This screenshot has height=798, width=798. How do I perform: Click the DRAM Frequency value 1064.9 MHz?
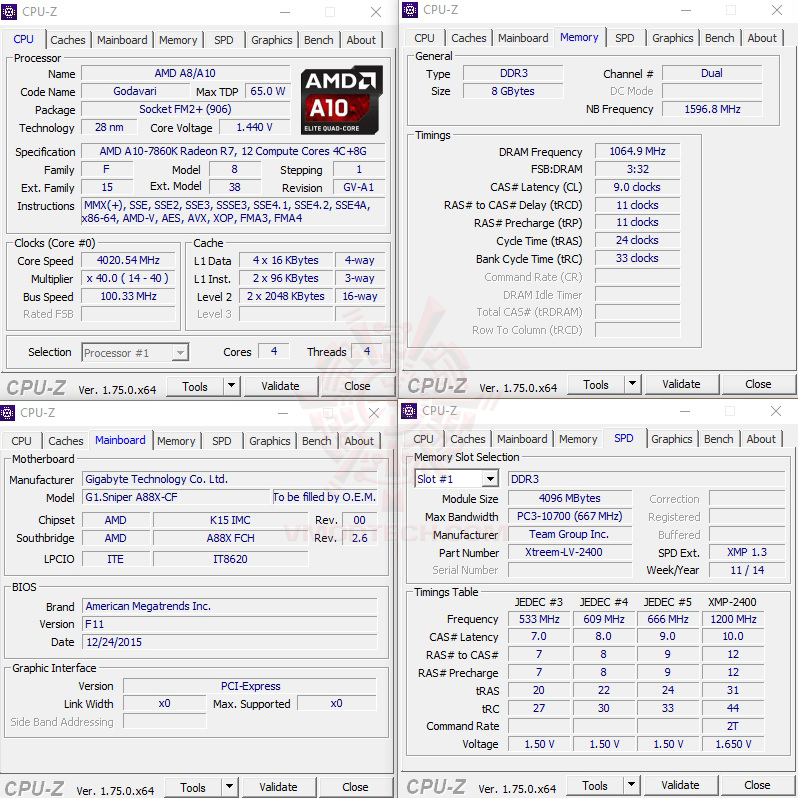637,151
